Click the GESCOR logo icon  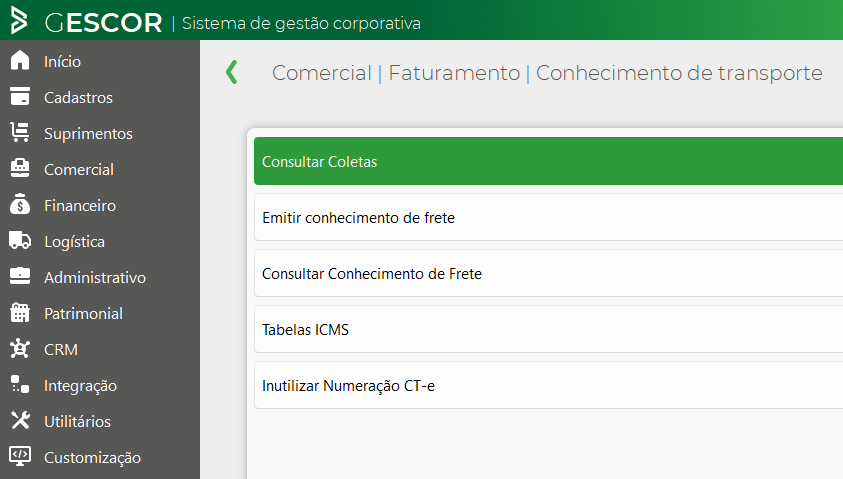coord(19,20)
